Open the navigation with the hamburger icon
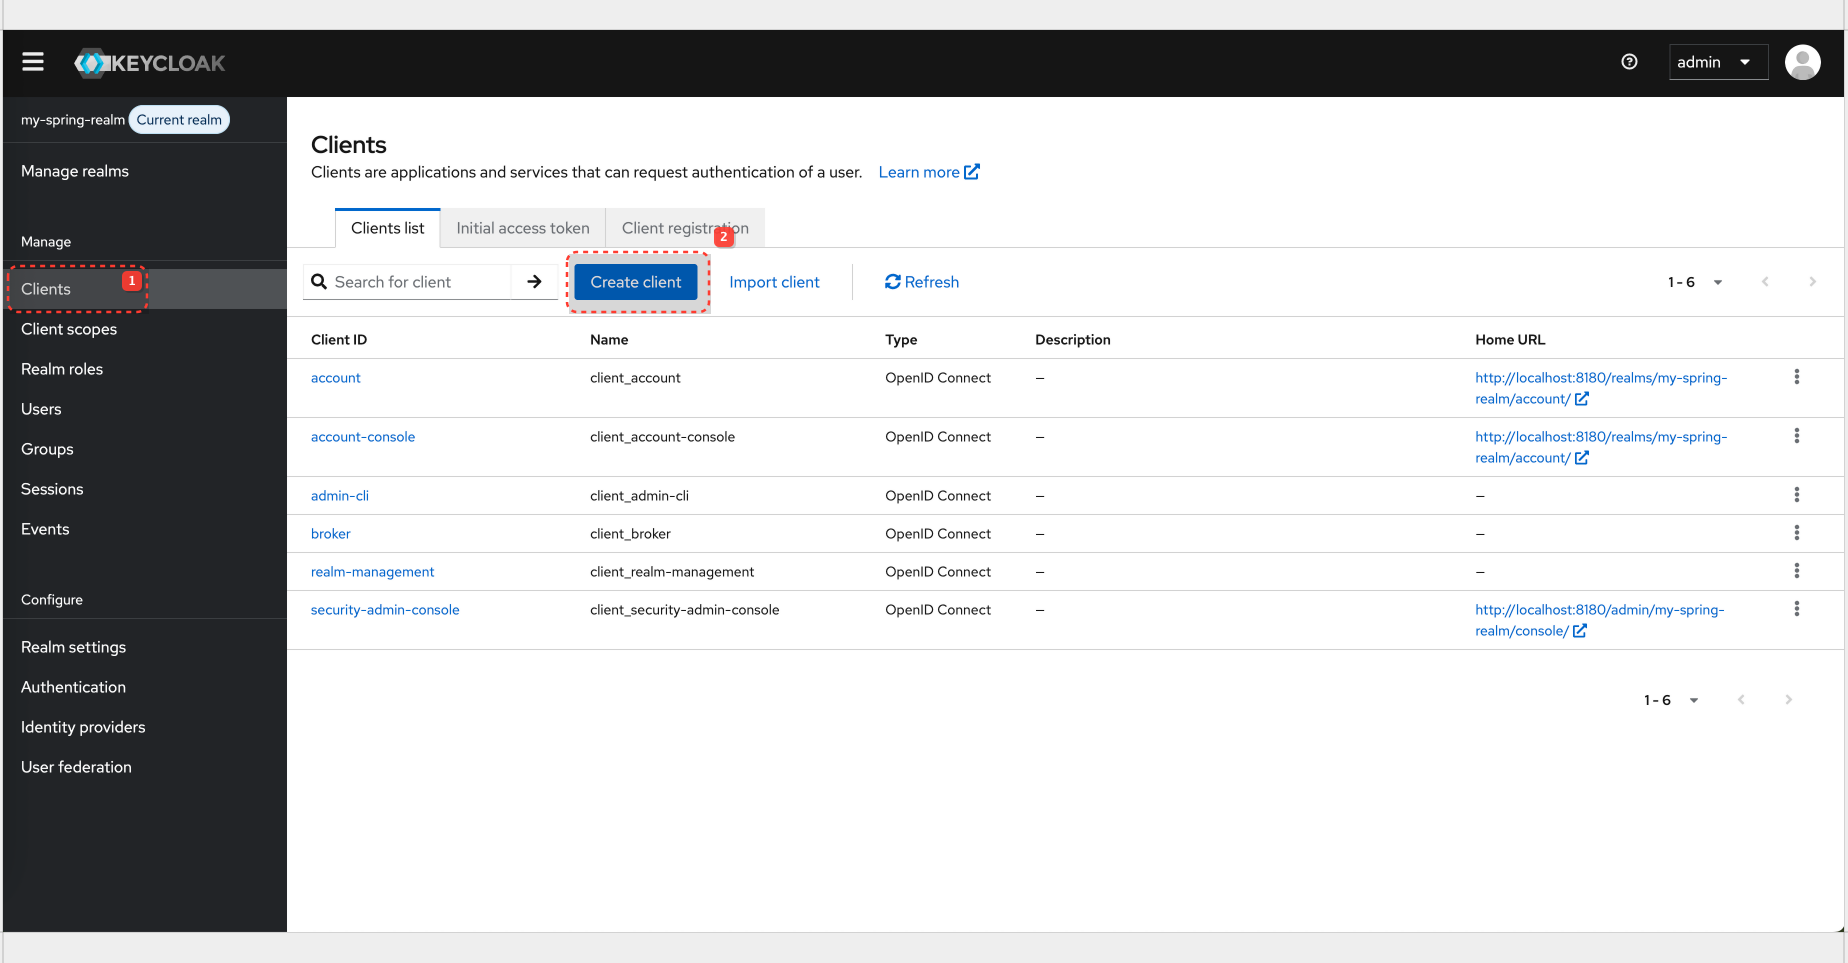The height and width of the screenshot is (963, 1848). pos(32,61)
